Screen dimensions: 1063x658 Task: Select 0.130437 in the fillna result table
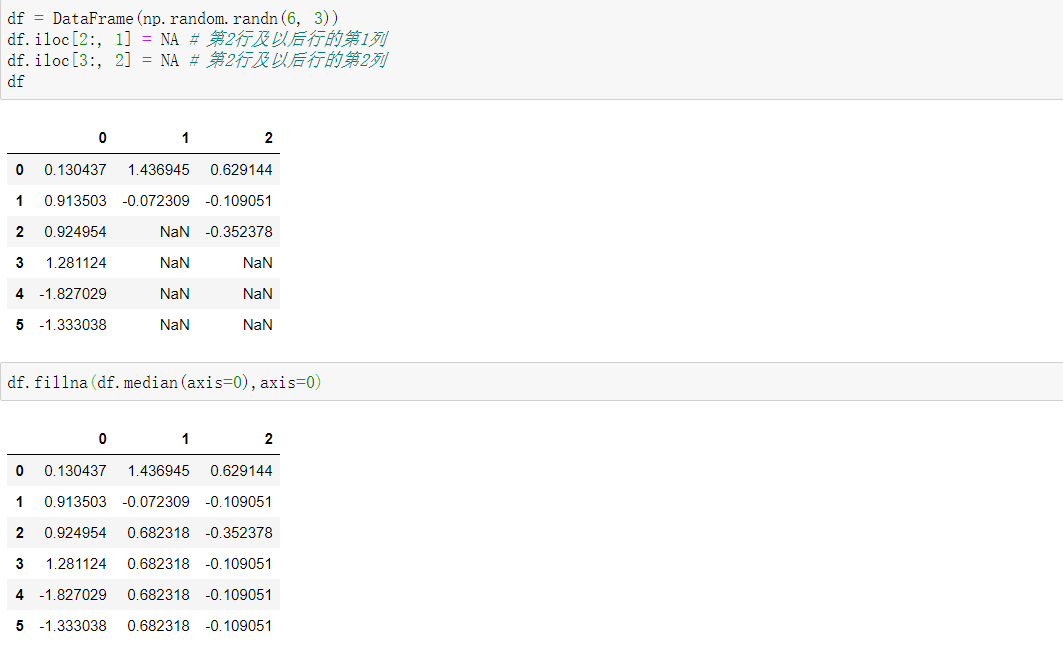click(x=75, y=470)
